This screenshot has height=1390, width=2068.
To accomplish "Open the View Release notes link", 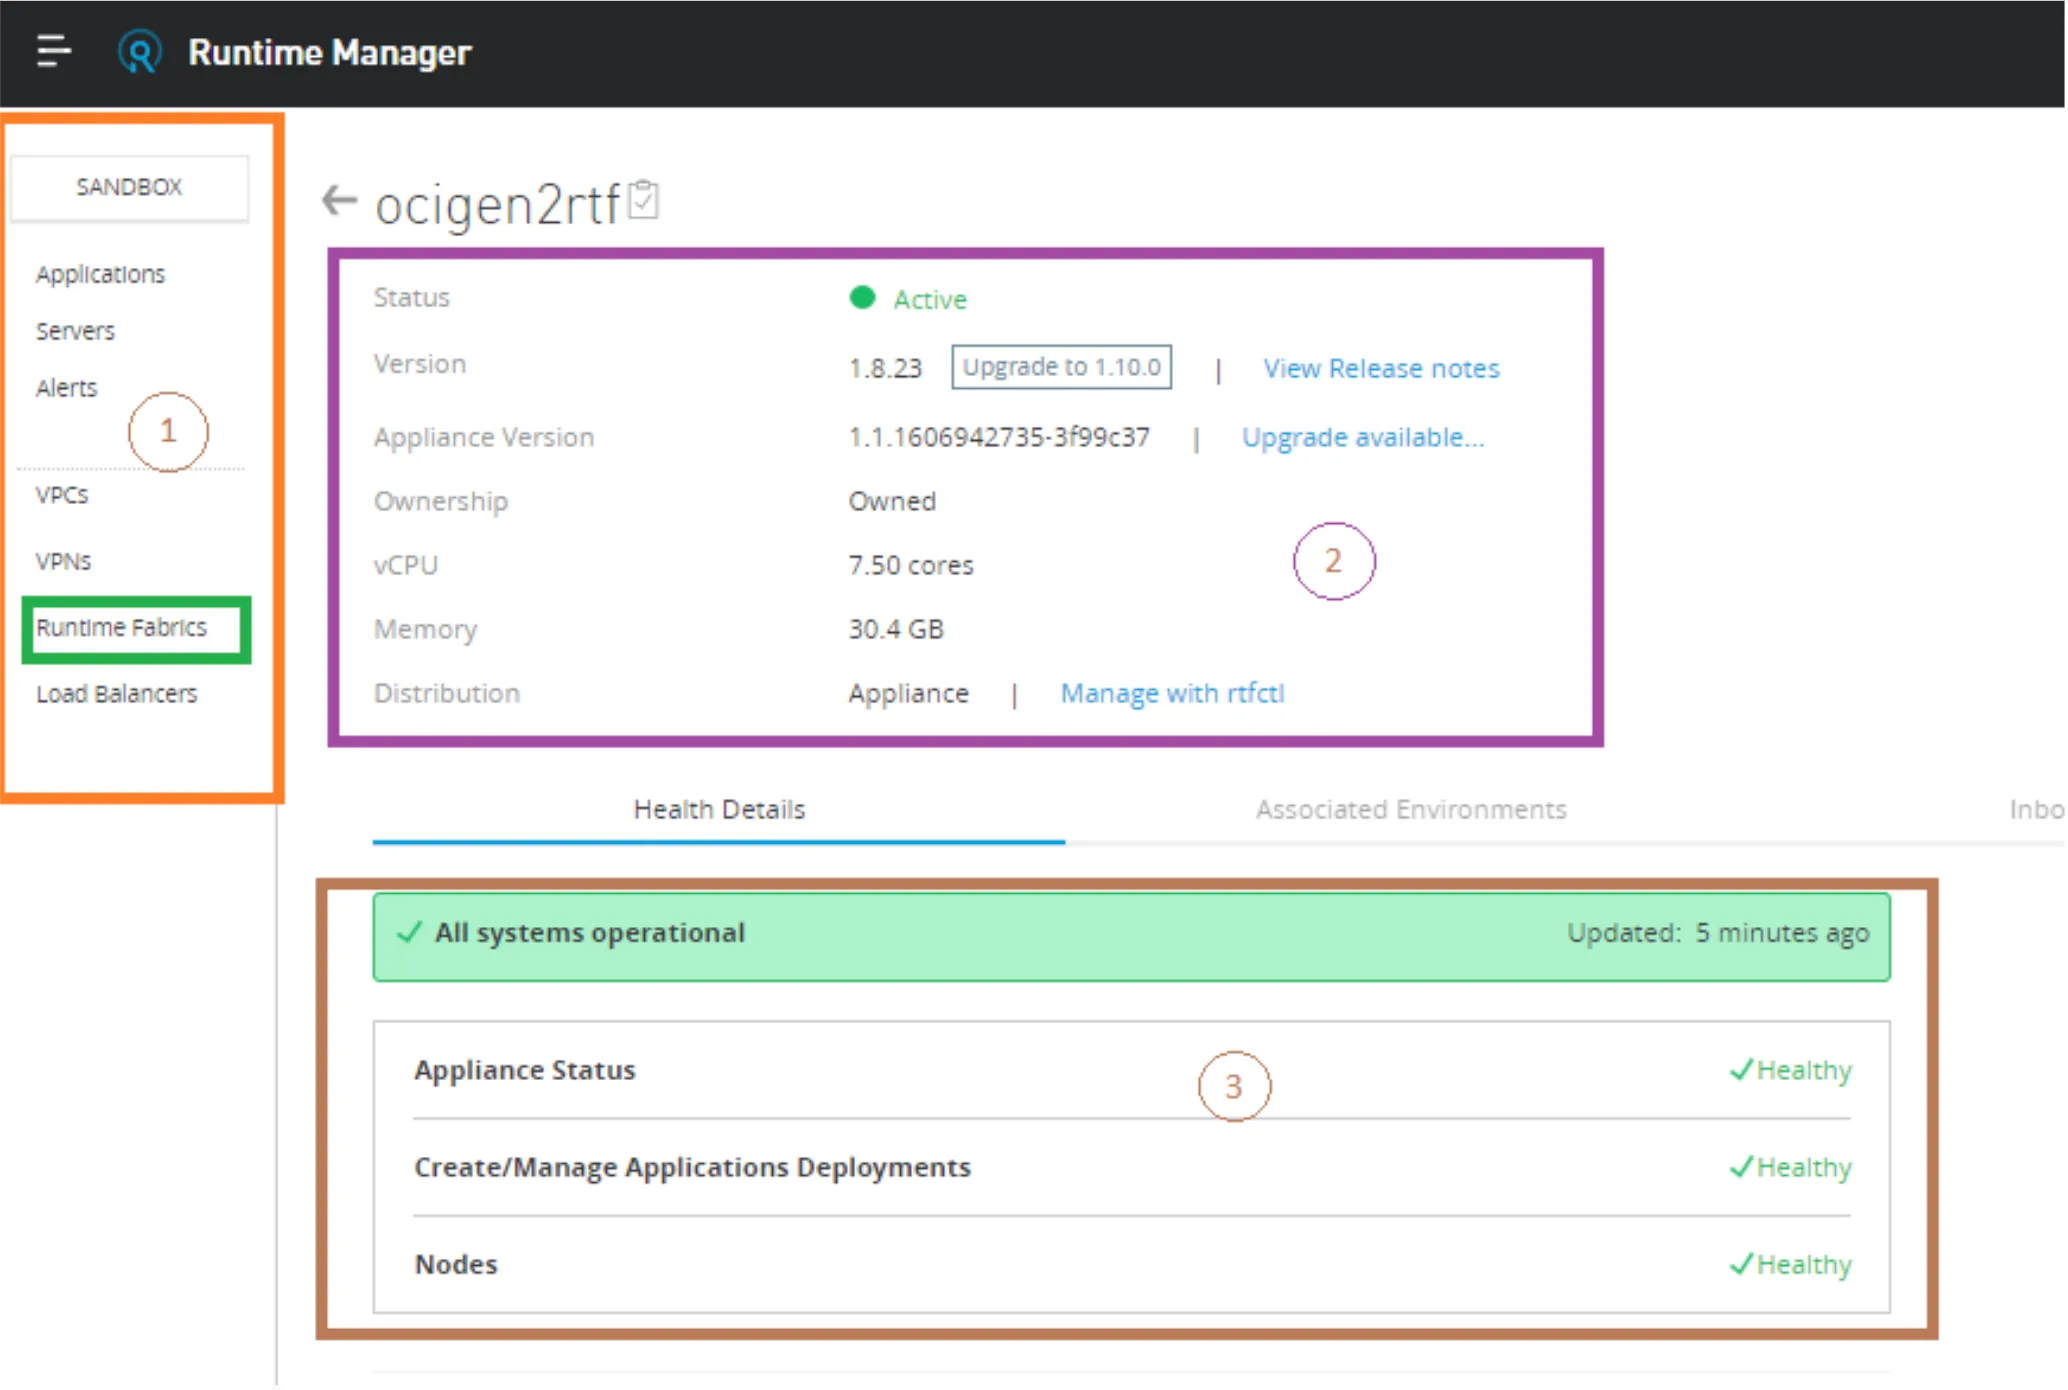I will [1381, 368].
